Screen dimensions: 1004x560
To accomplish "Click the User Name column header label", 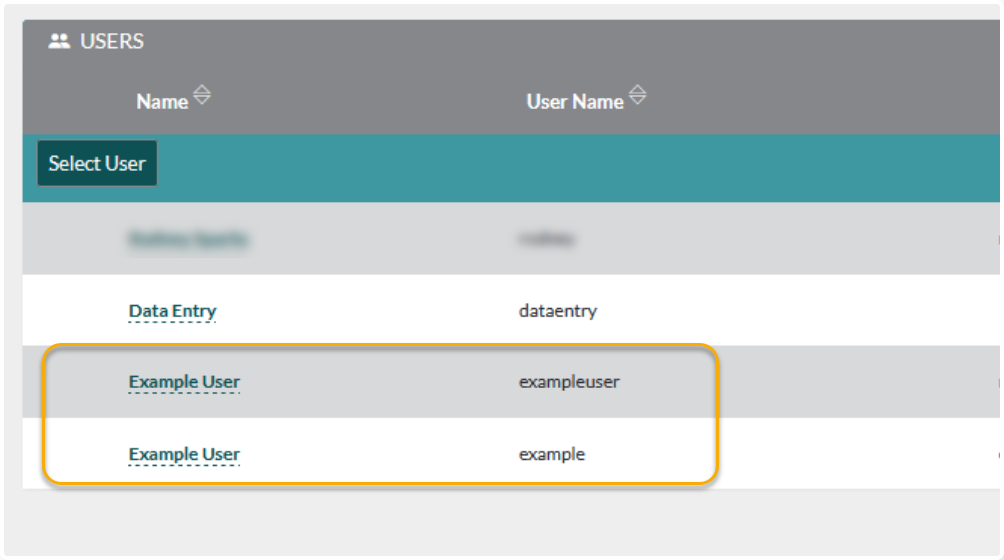I will point(574,102).
